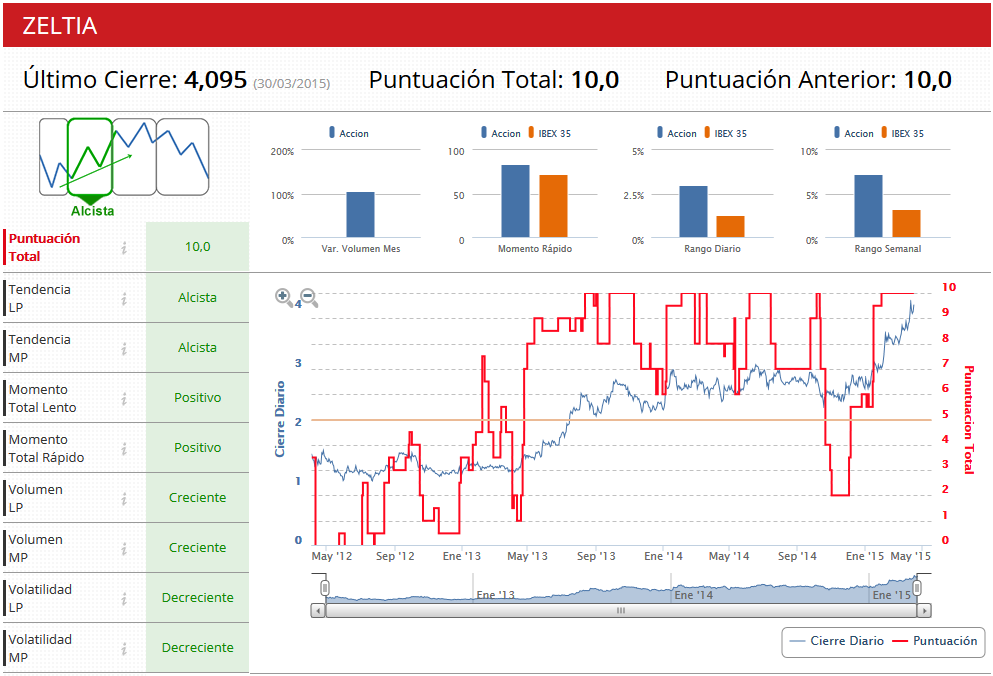Click the Creciente value for Volumen MP

[x=198, y=547]
